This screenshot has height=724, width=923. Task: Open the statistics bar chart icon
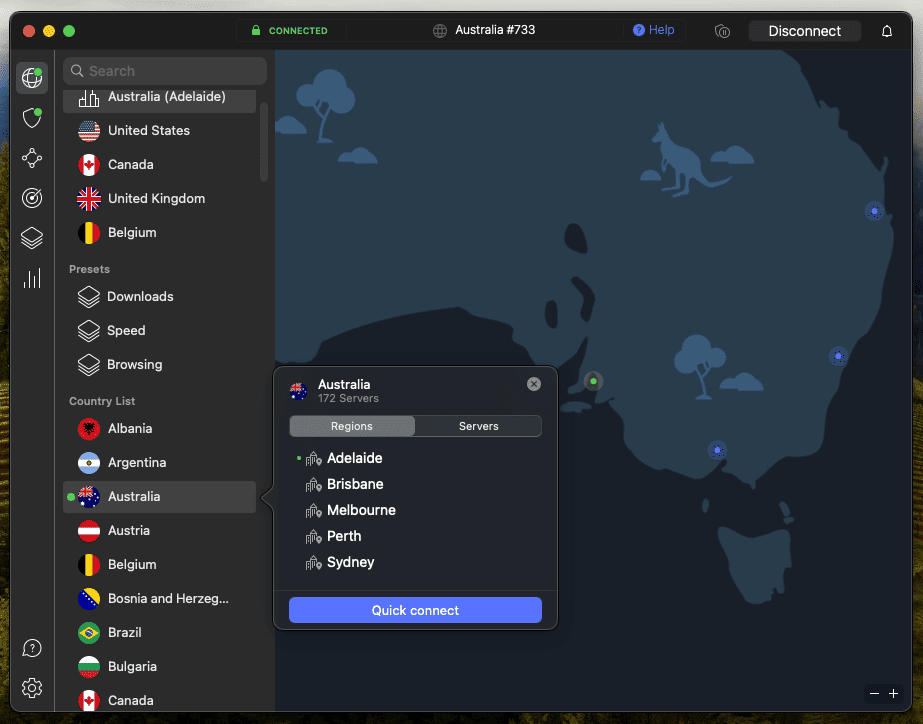[x=32, y=278]
